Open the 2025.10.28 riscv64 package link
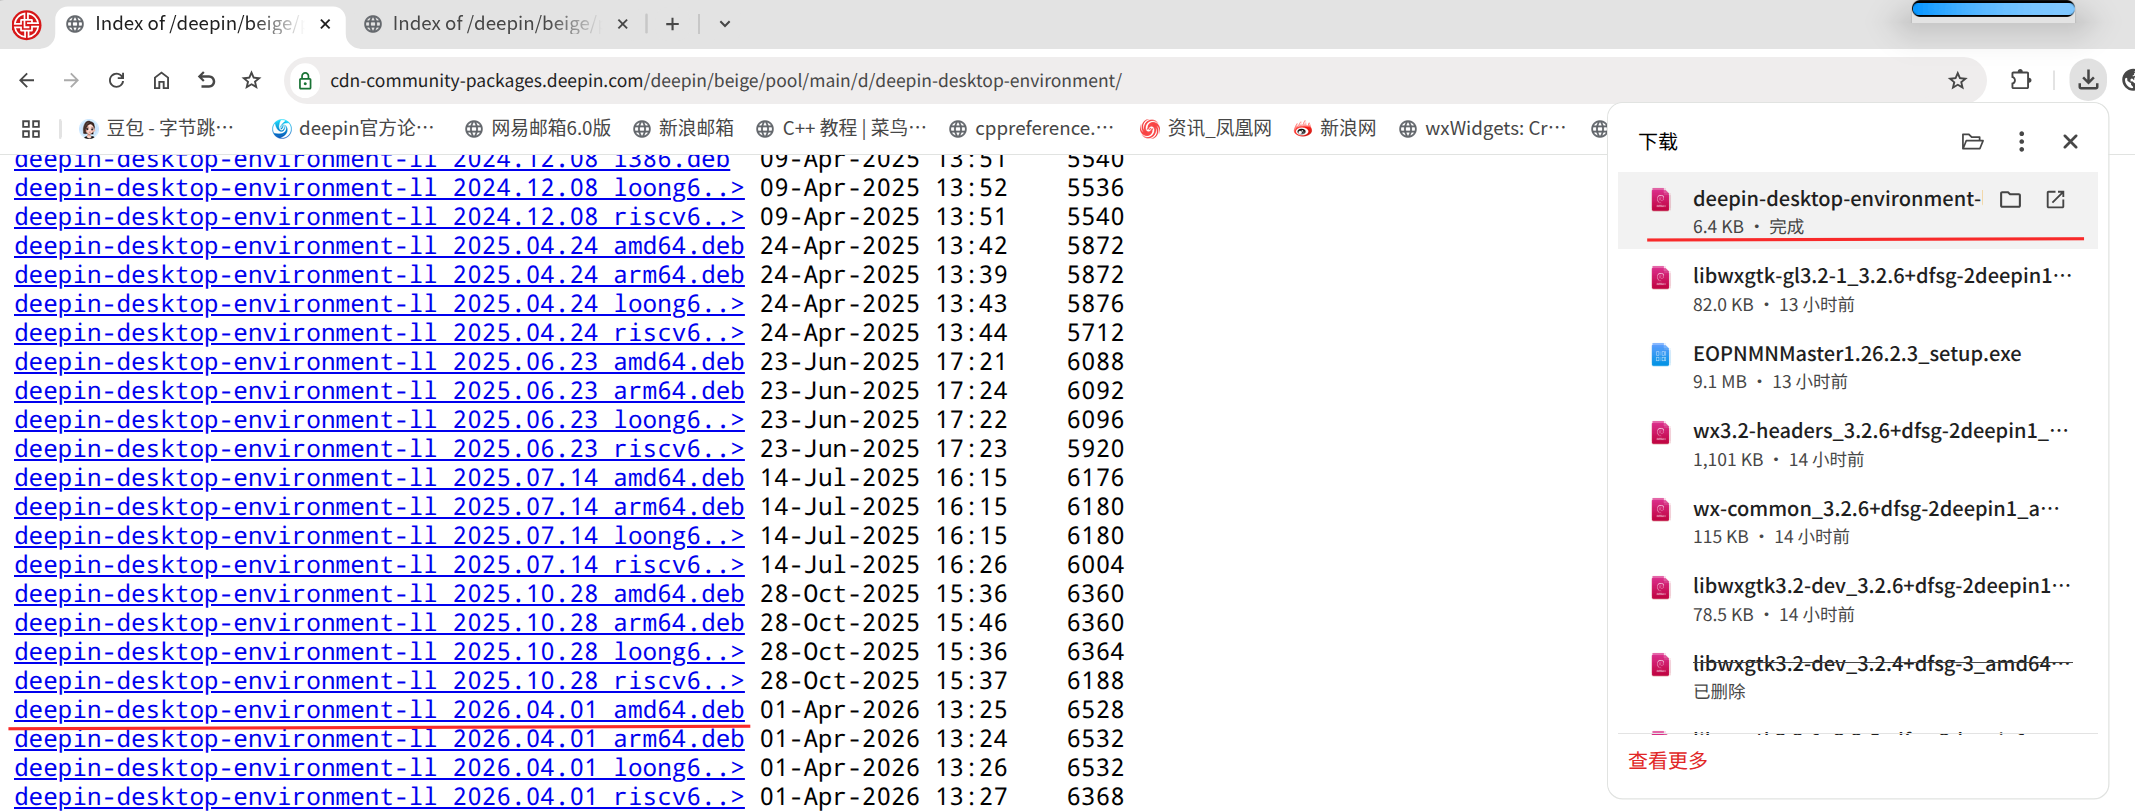Image resolution: width=2135 pixels, height=811 pixels. pyautogui.click(x=379, y=681)
